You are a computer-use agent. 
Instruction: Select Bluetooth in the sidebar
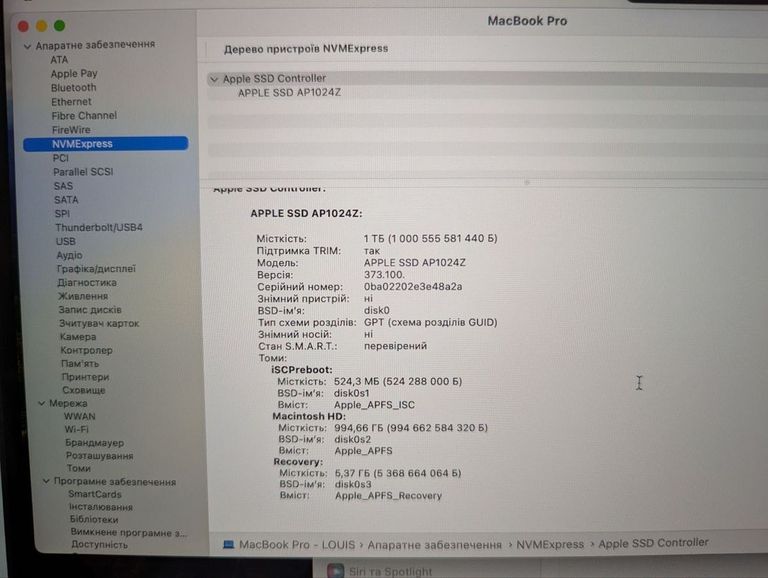coord(73,88)
